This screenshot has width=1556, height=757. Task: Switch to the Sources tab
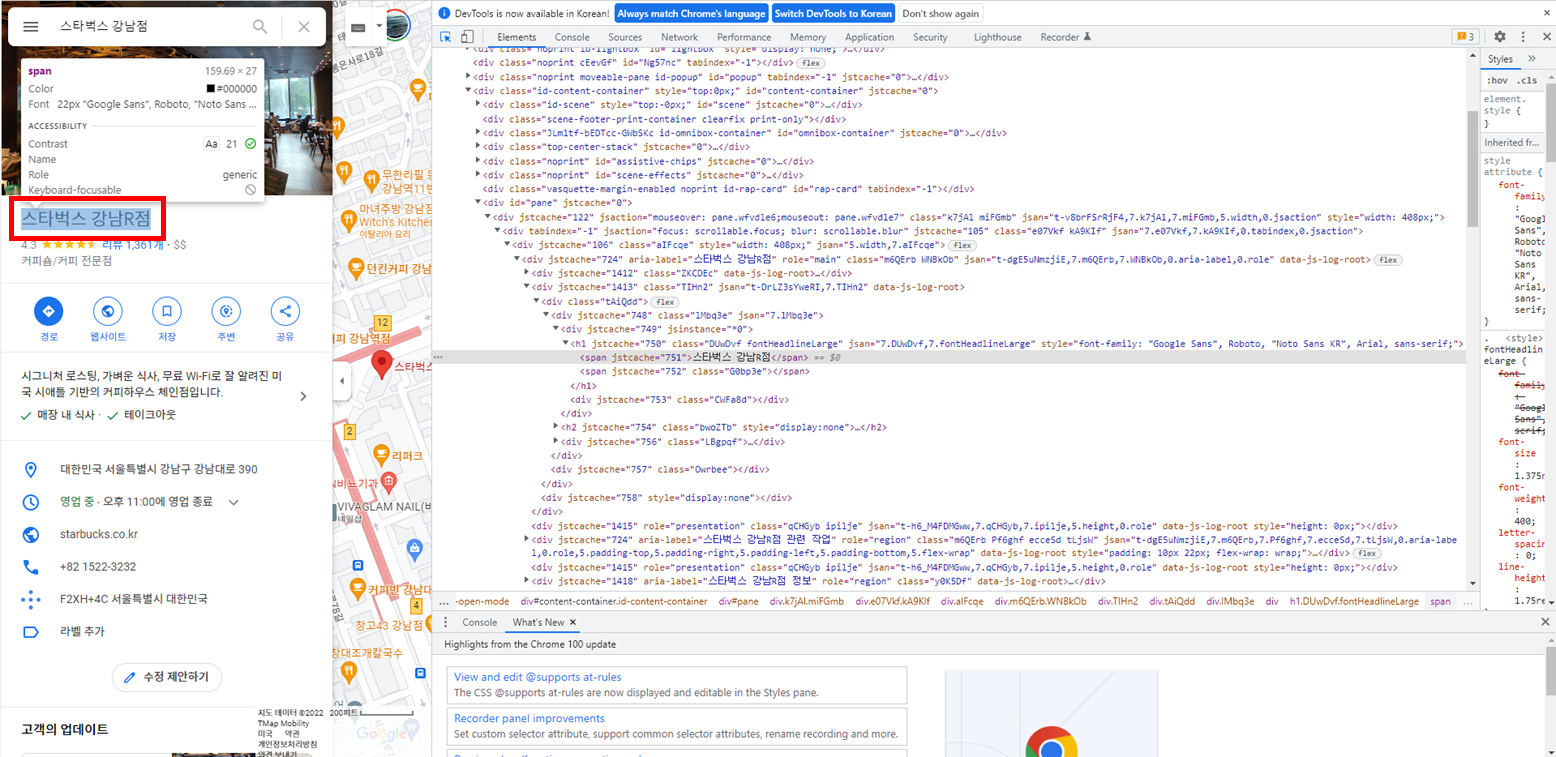625,37
